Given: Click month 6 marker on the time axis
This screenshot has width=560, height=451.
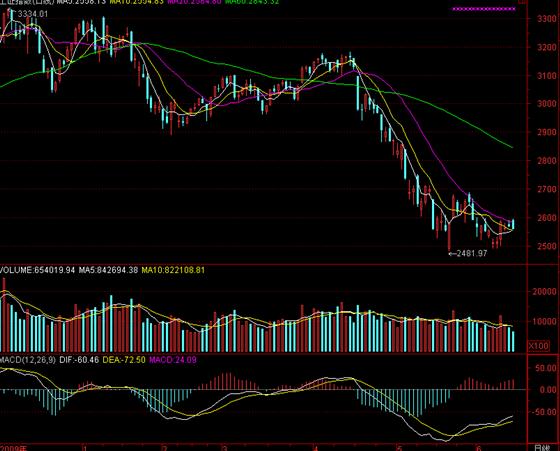Looking at the screenshot, I should 479,448.
